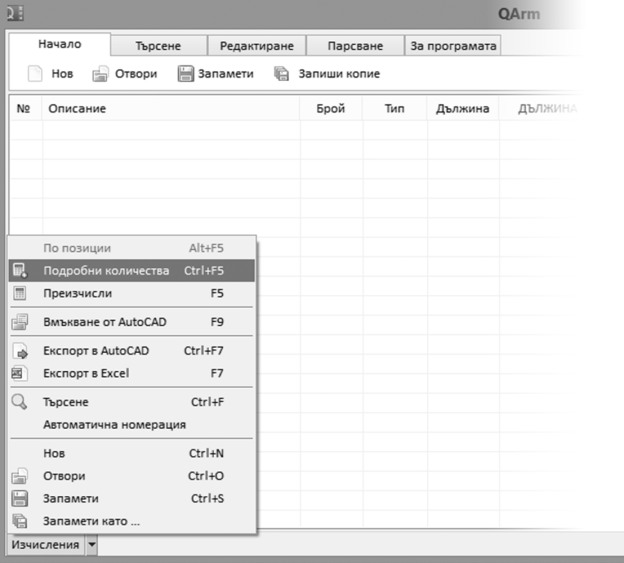Image resolution: width=624 pixels, height=563 pixels.
Task: Choose Вмъкване от AutoCAD menu entry
Action: pyautogui.click(x=105, y=322)
